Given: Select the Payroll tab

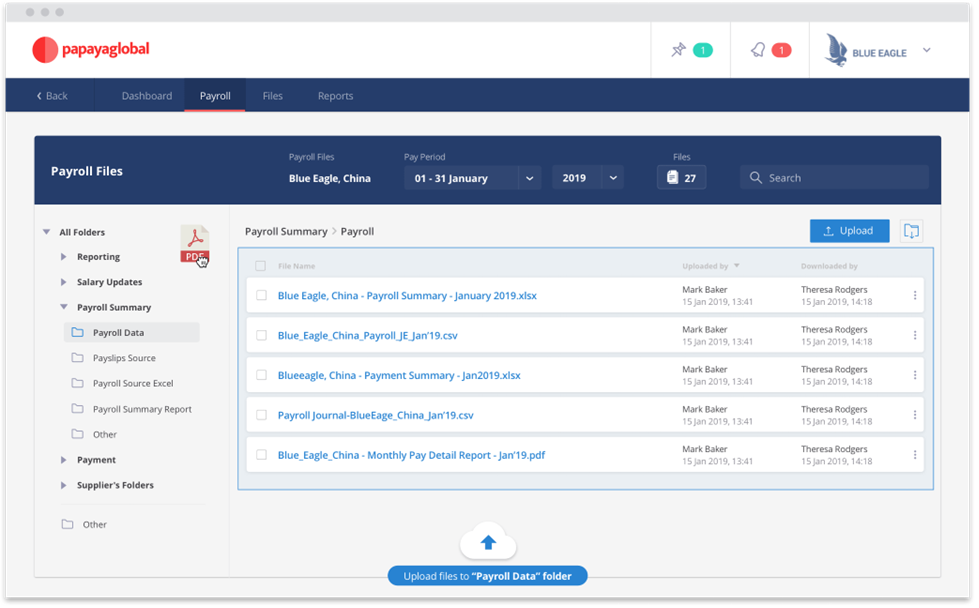Looking at the screenshot, I should (215, 96).
